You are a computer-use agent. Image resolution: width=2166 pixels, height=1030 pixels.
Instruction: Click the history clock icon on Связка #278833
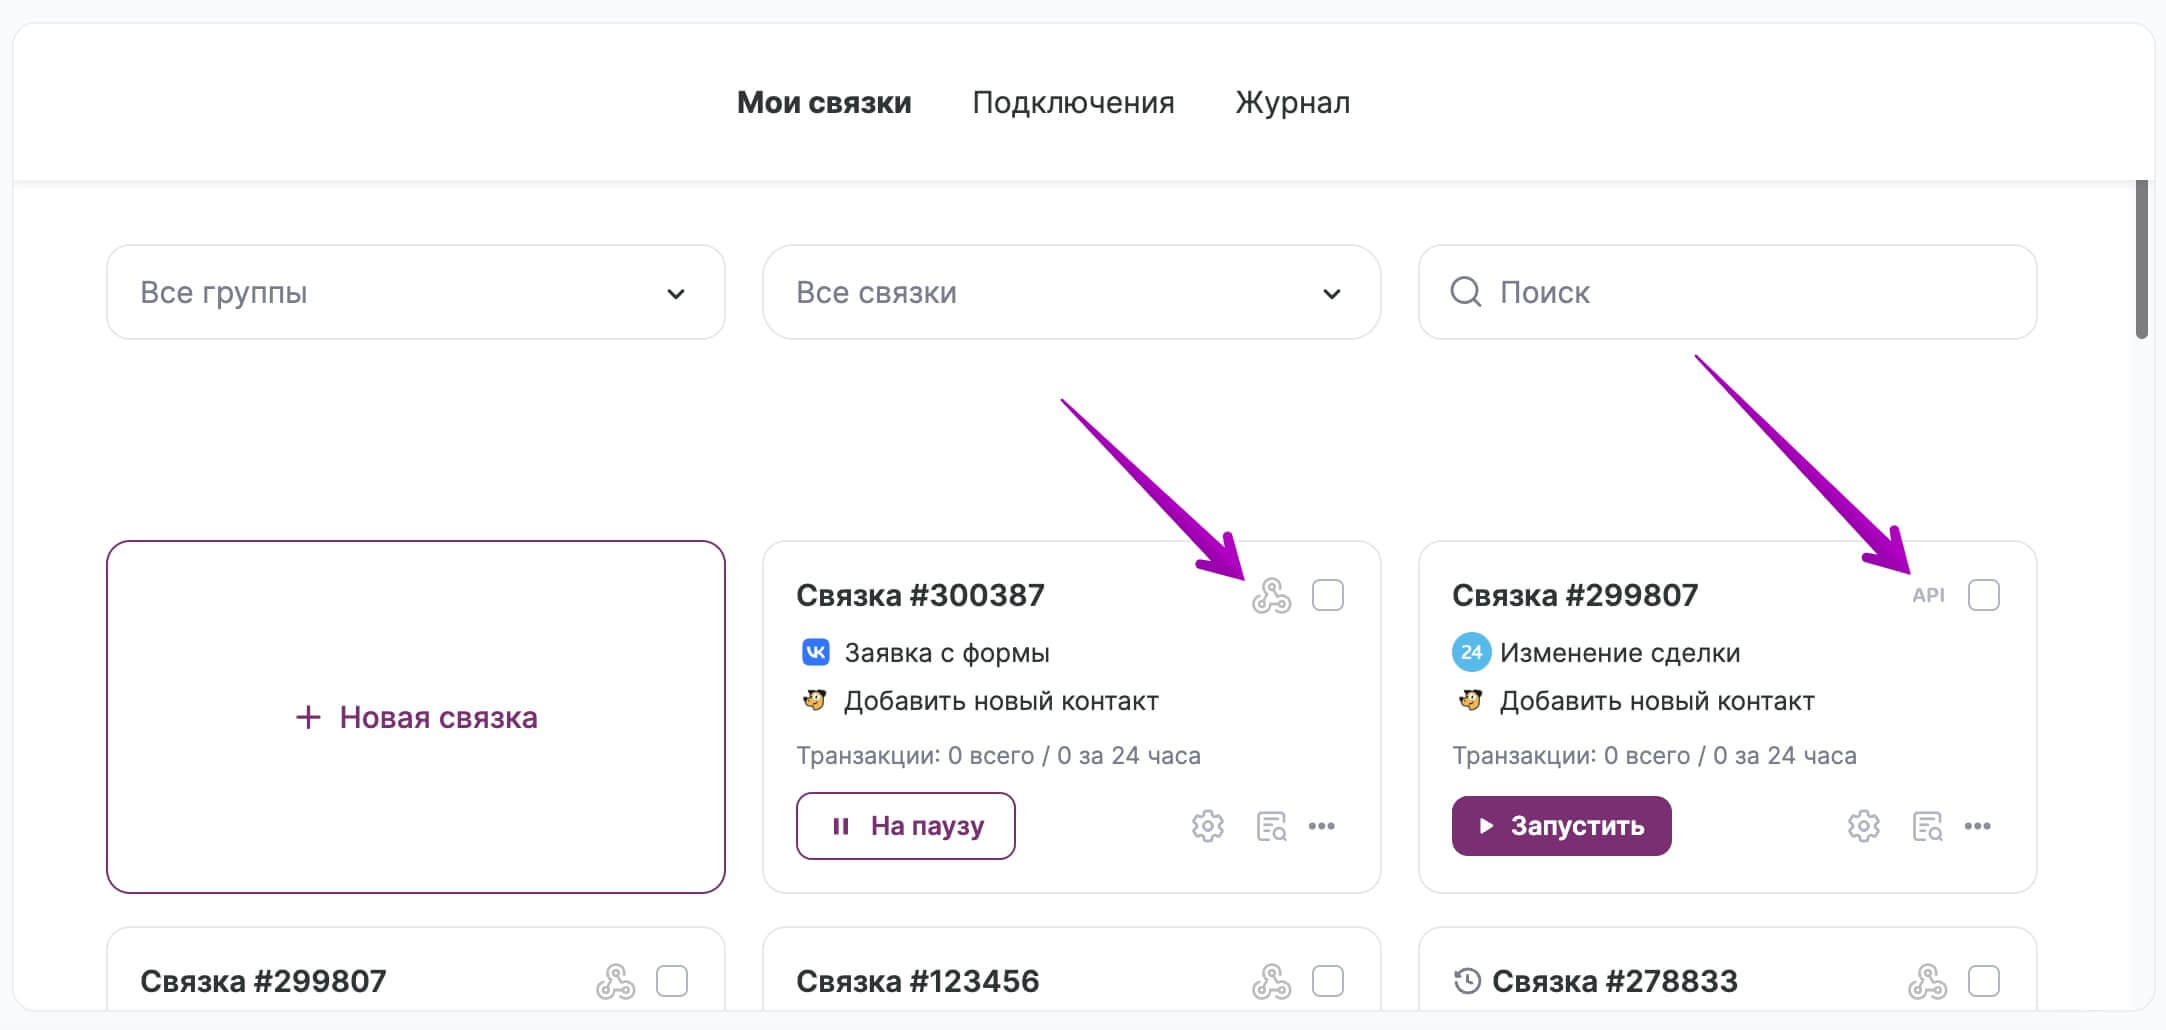(x=1467, y=981)
